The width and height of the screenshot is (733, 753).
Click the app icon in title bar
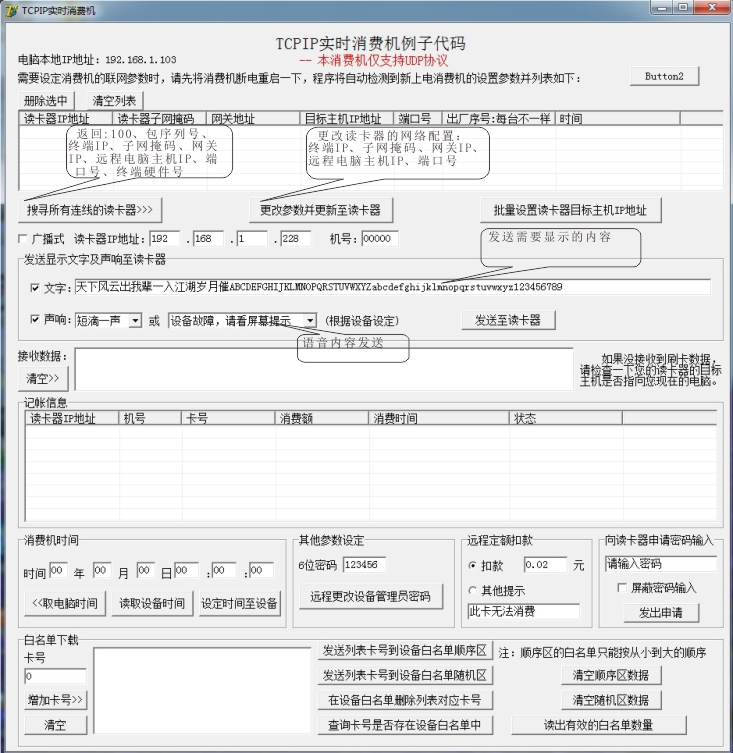[12, 10]
